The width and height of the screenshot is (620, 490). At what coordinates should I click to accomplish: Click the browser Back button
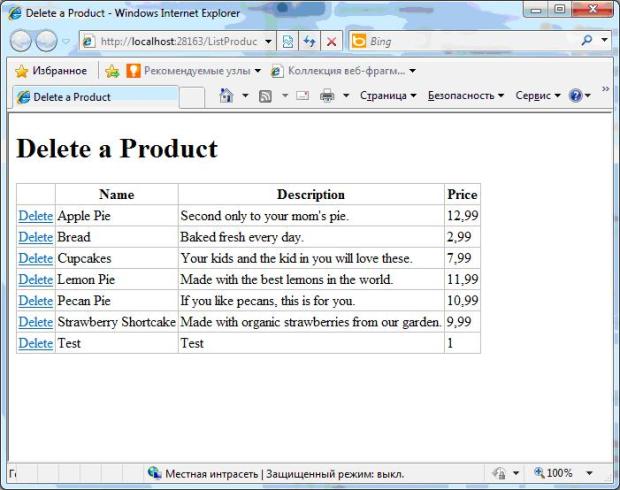pos(21,42)
